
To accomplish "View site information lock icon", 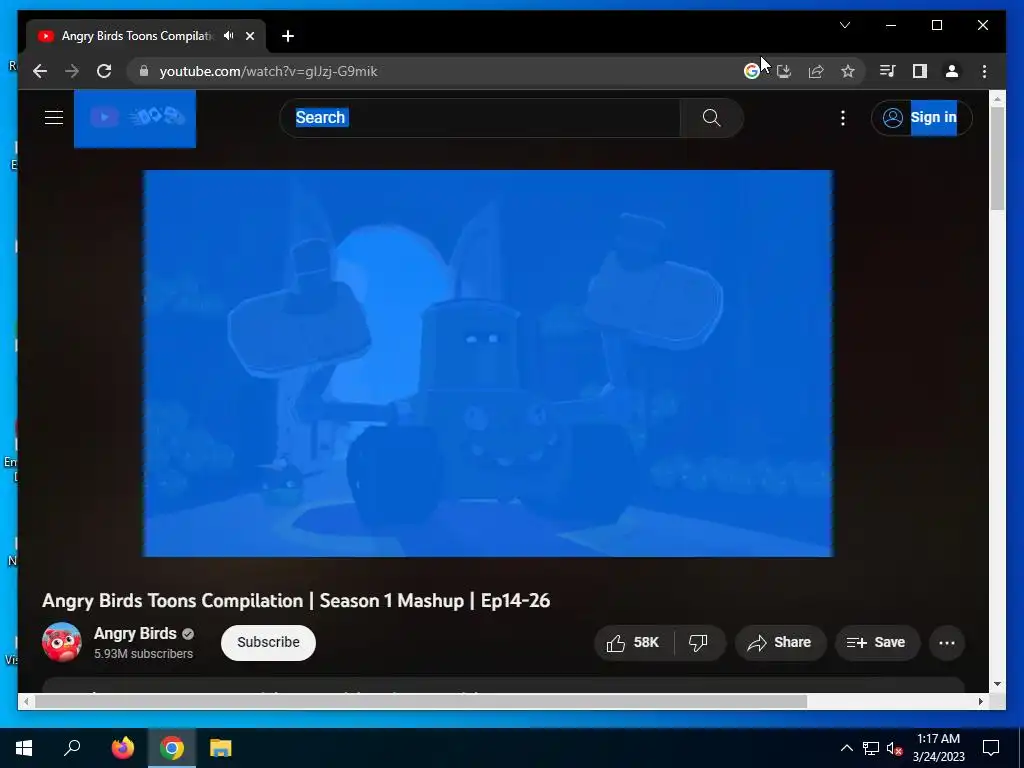I will (x=144, y=71).
